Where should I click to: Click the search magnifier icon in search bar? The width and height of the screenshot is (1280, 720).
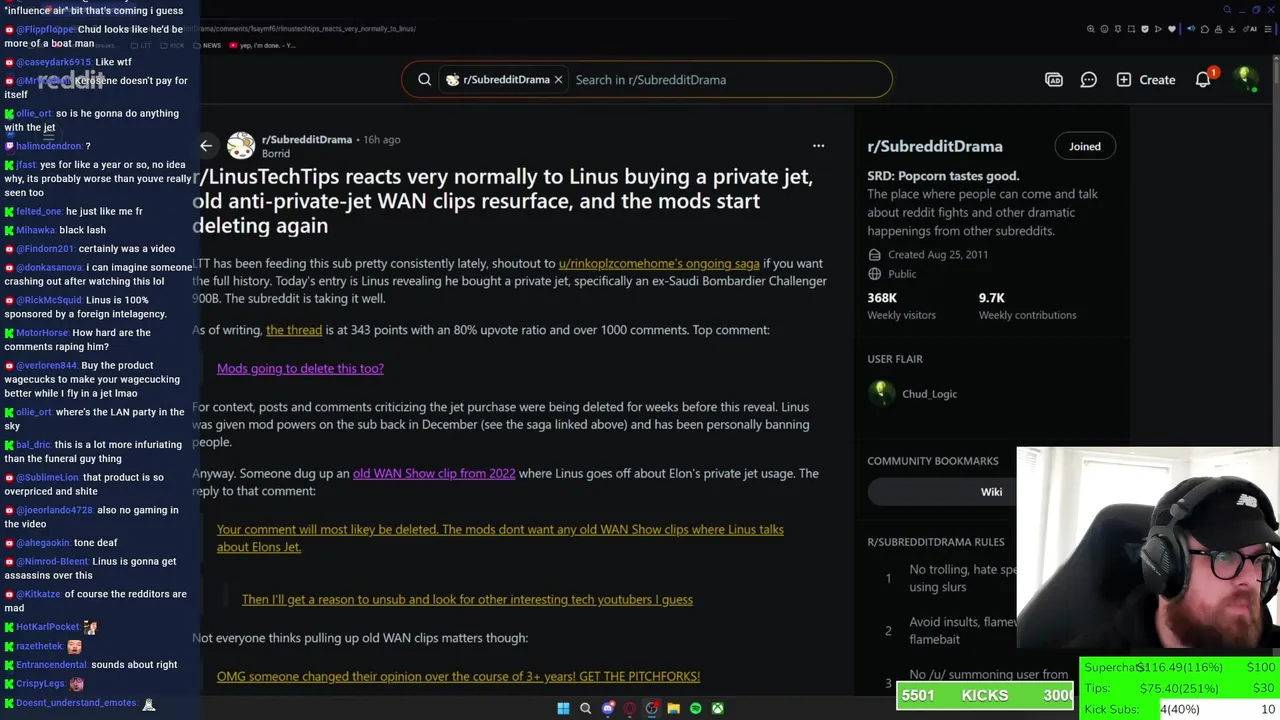tap(425, 80)
